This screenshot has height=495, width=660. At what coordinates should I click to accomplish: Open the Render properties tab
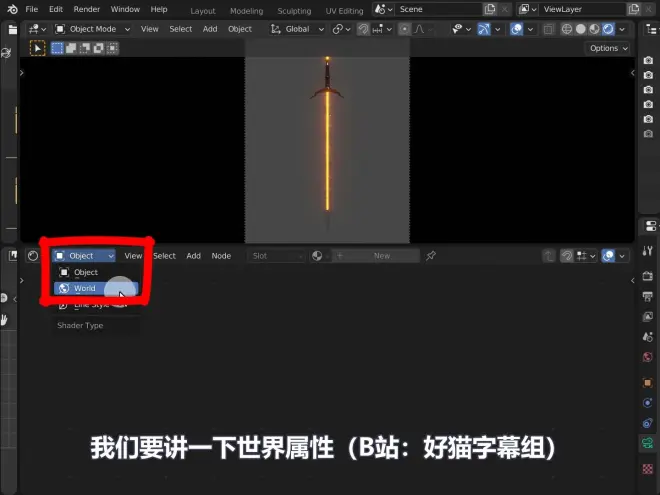click(648, 276)
